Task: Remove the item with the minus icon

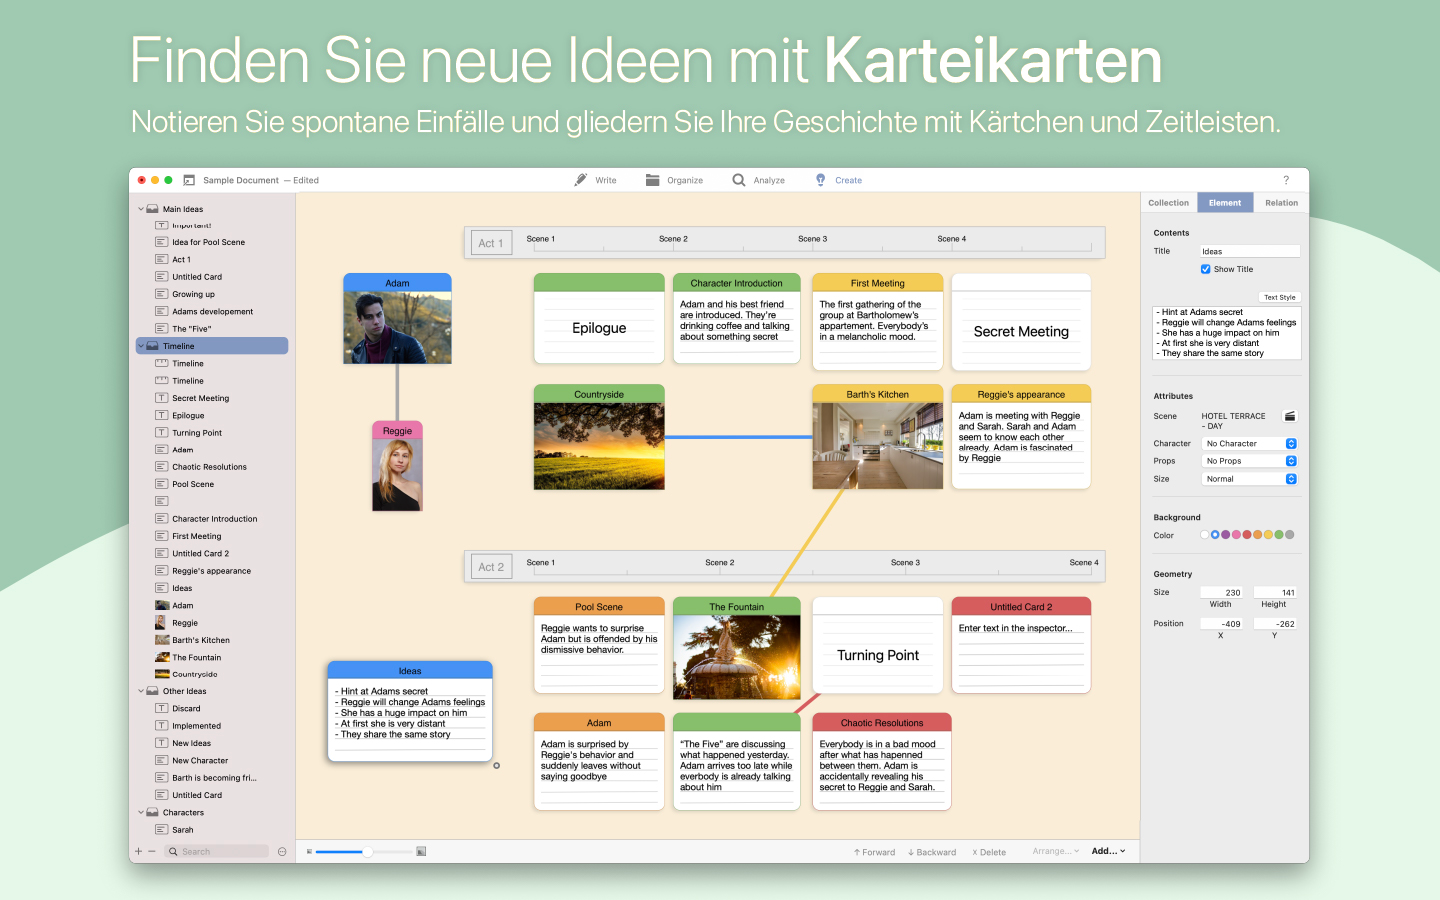Action: point(152,852)
